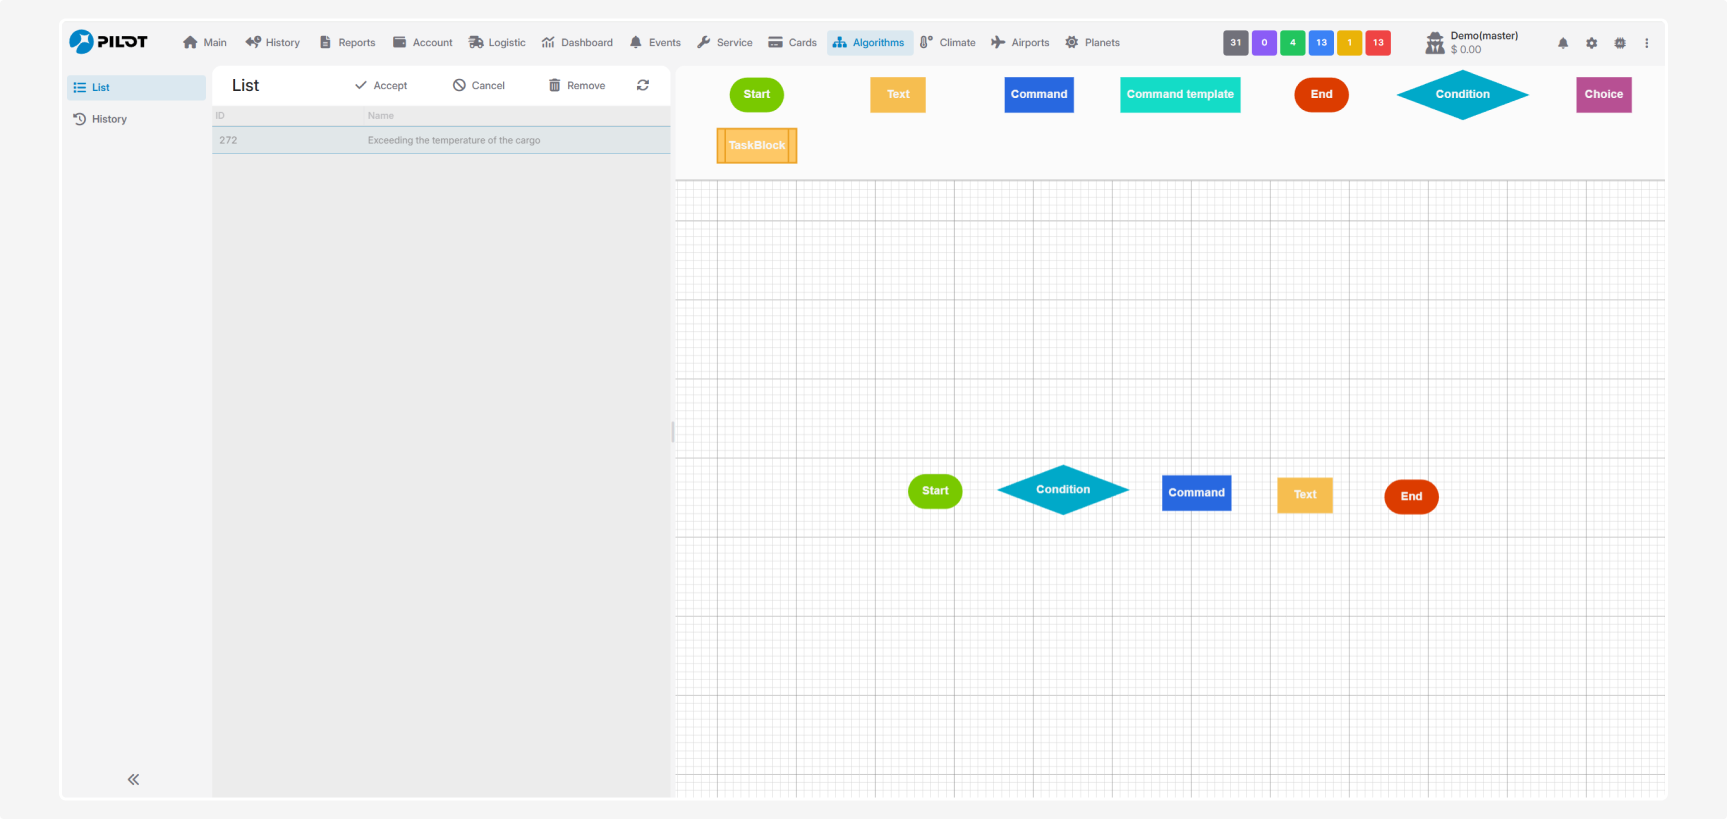Remove the selected algorithm

(577, 86)
